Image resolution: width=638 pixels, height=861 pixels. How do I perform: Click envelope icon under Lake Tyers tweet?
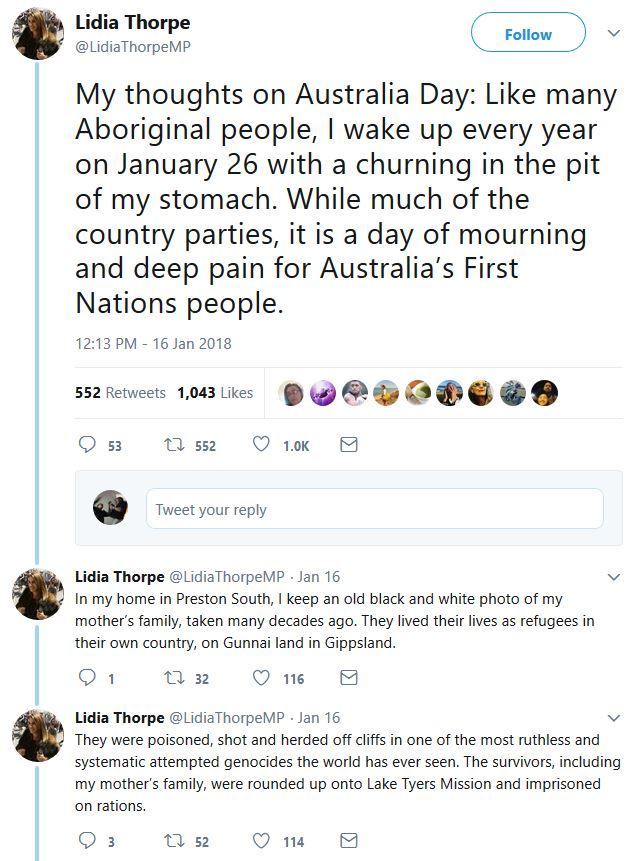(x=349, y=841)
